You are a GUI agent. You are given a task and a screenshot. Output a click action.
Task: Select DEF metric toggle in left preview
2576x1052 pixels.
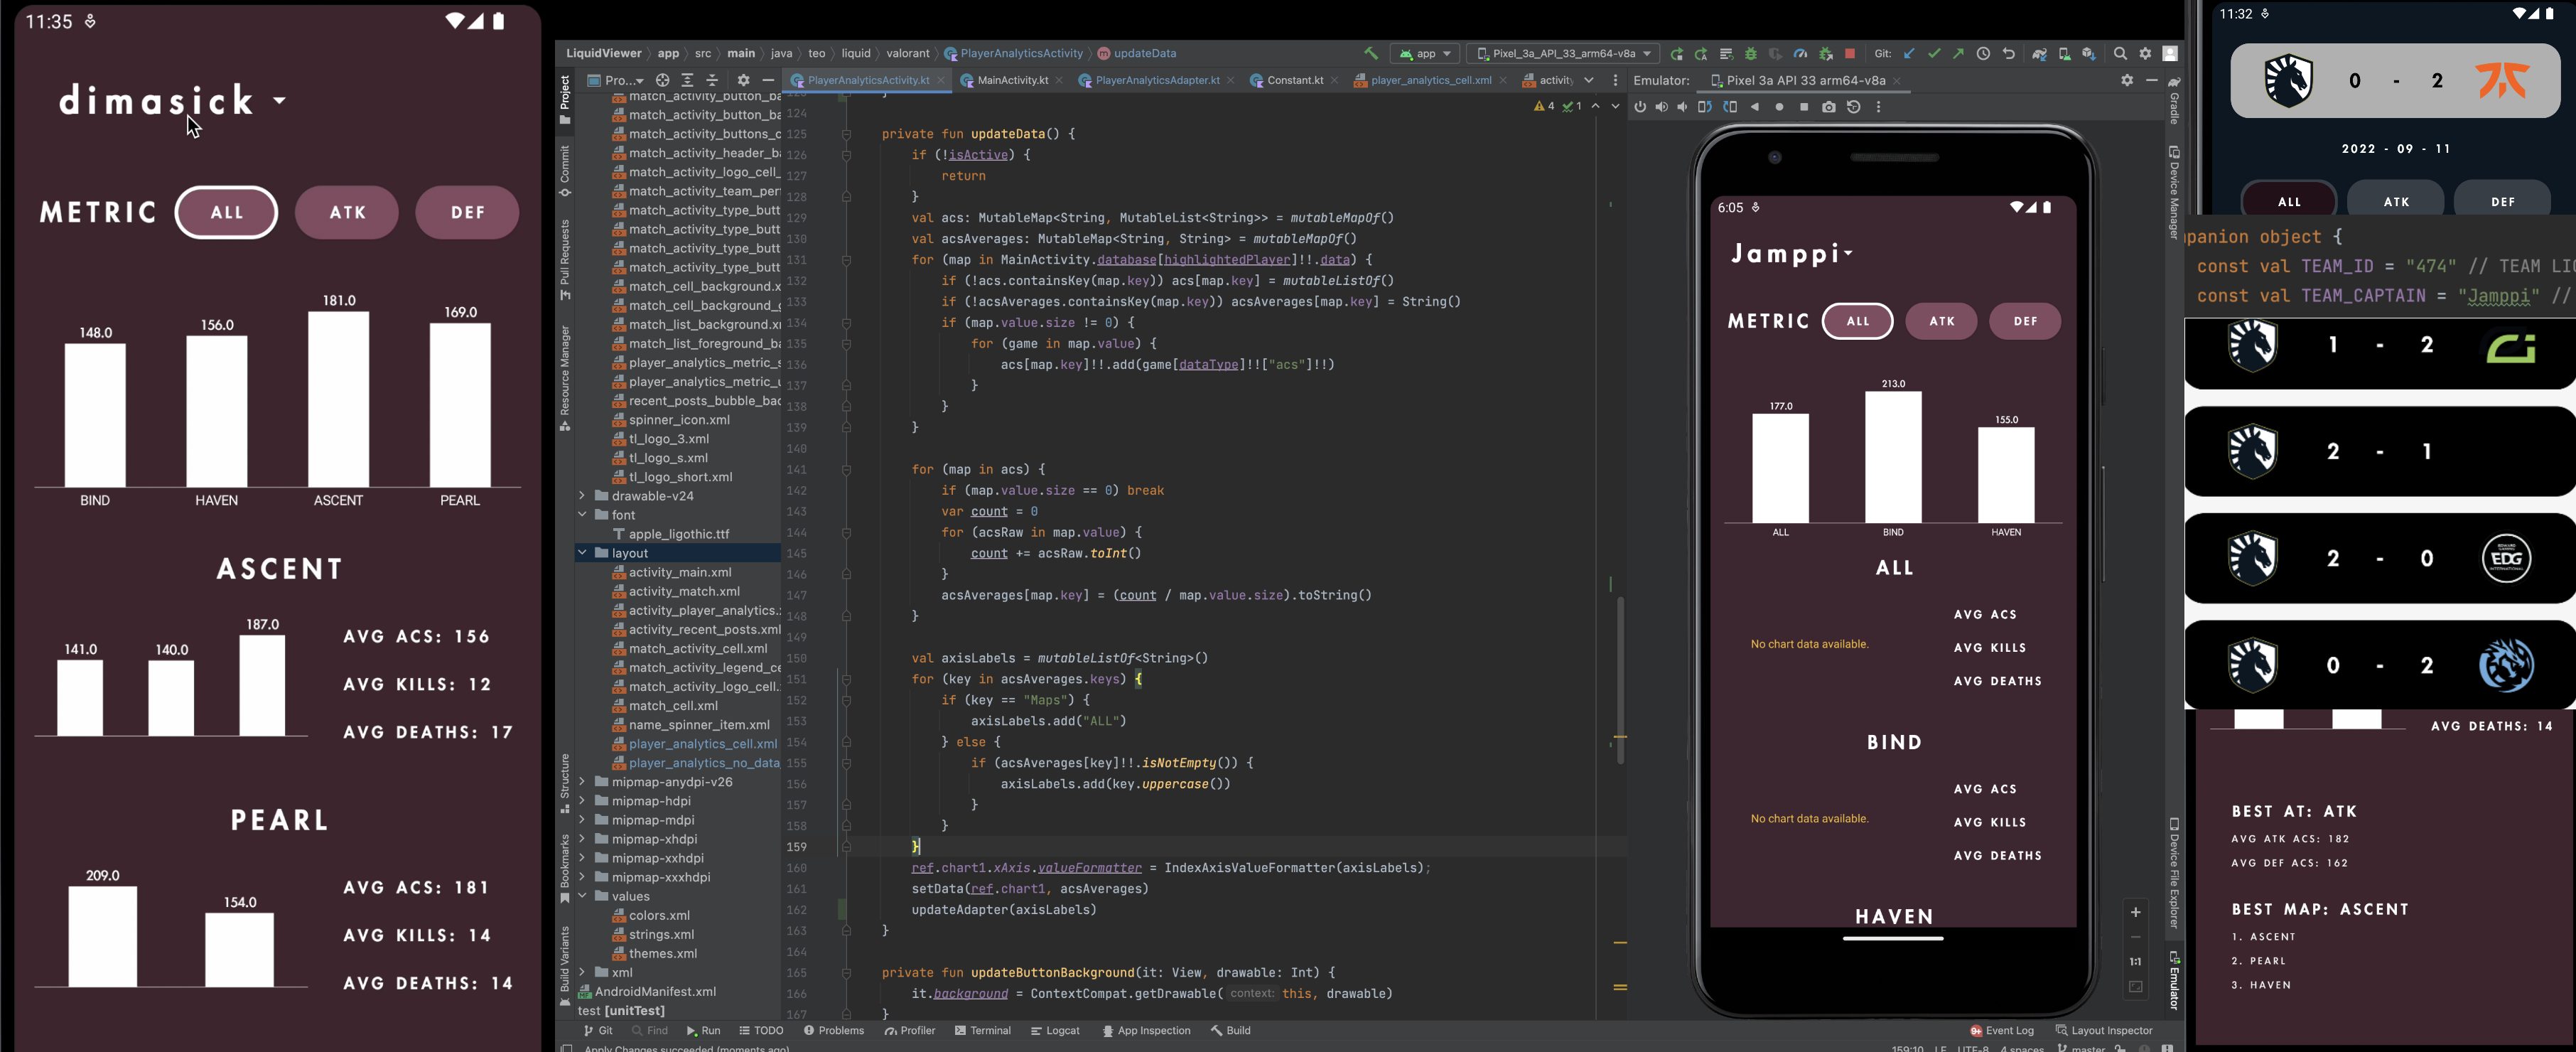[x=467, y=212]
